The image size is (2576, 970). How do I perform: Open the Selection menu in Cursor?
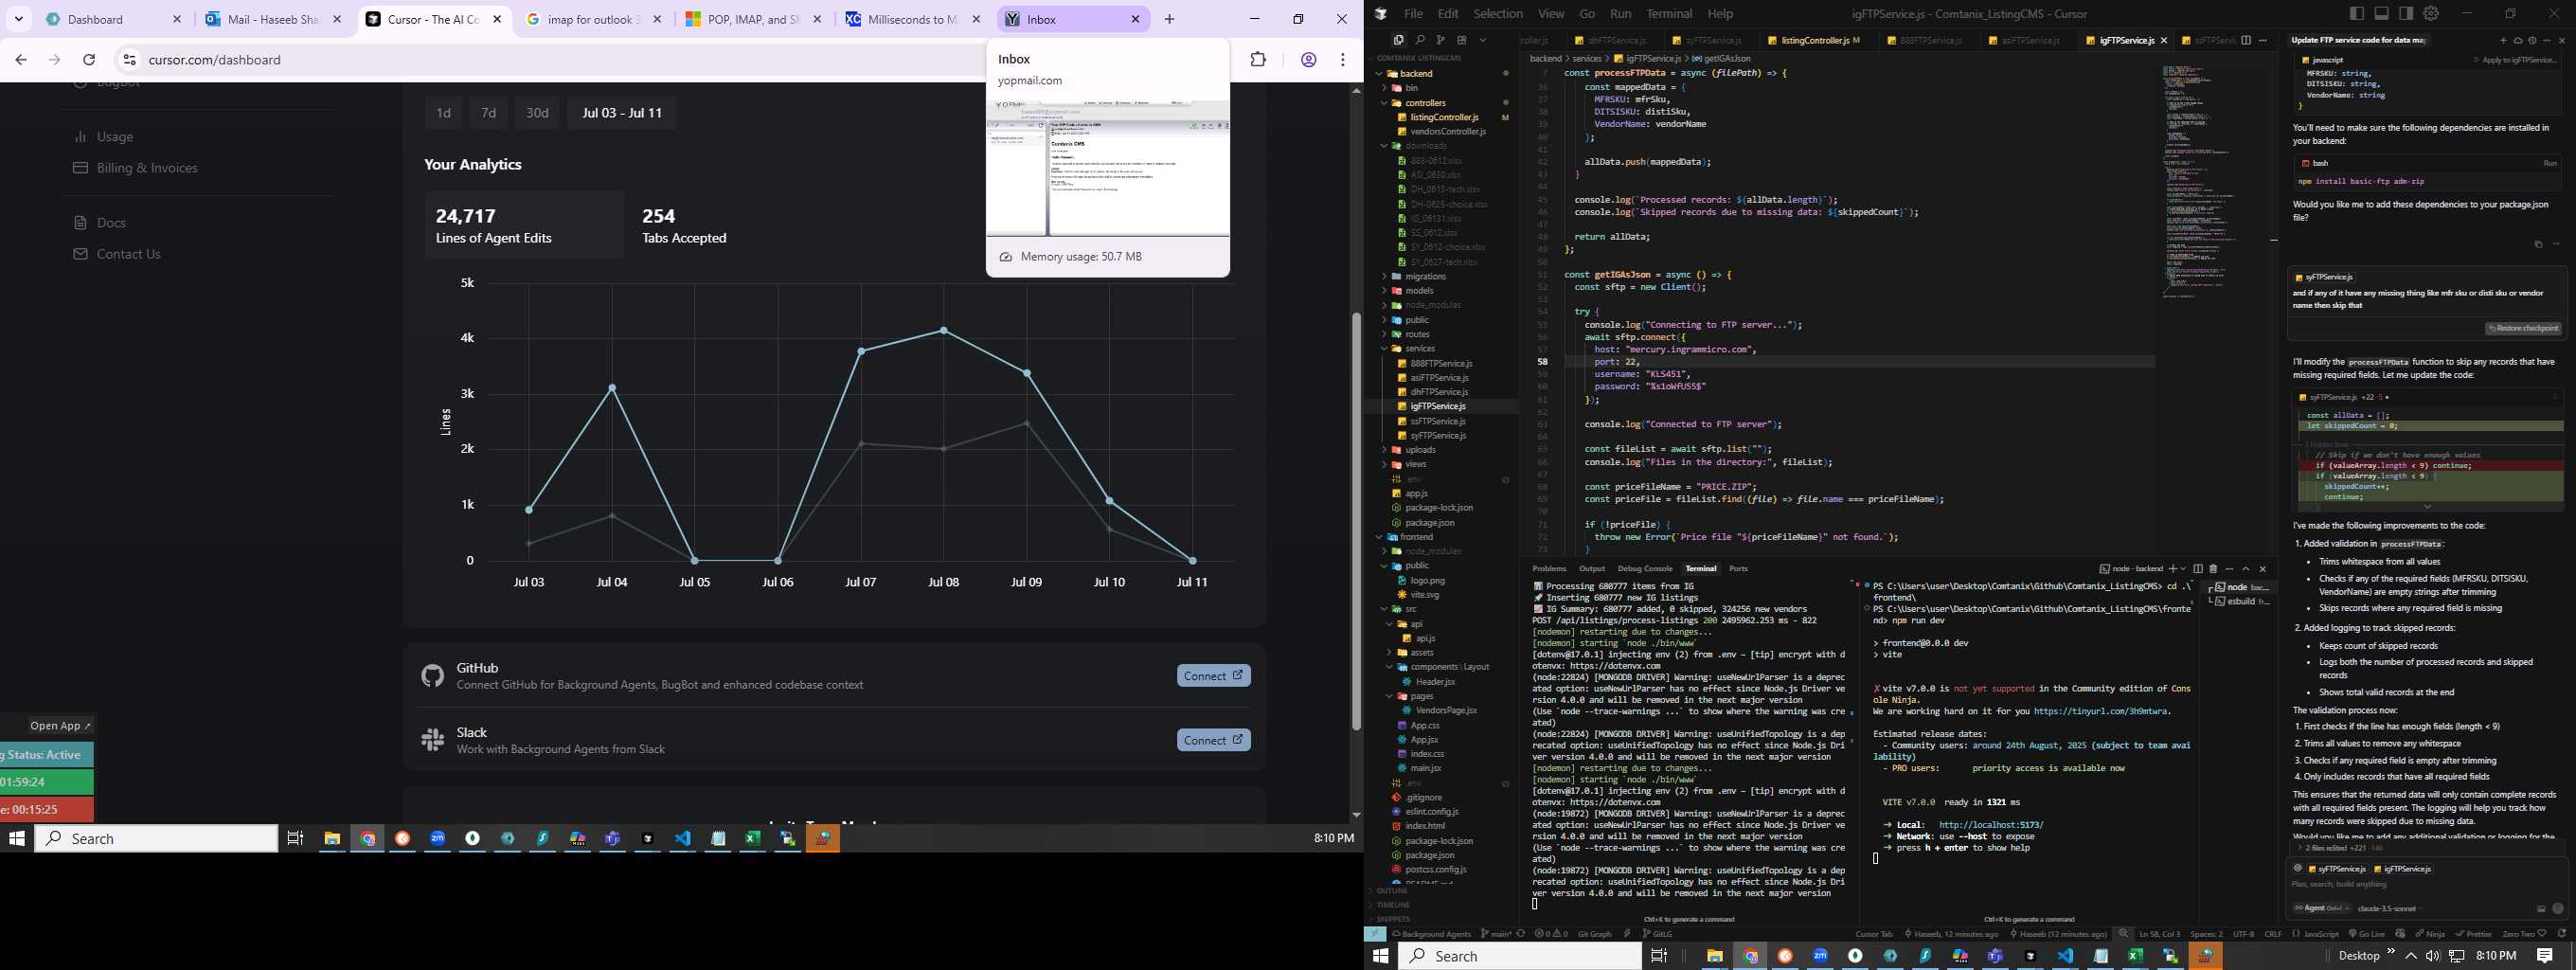pos(1498,14)
